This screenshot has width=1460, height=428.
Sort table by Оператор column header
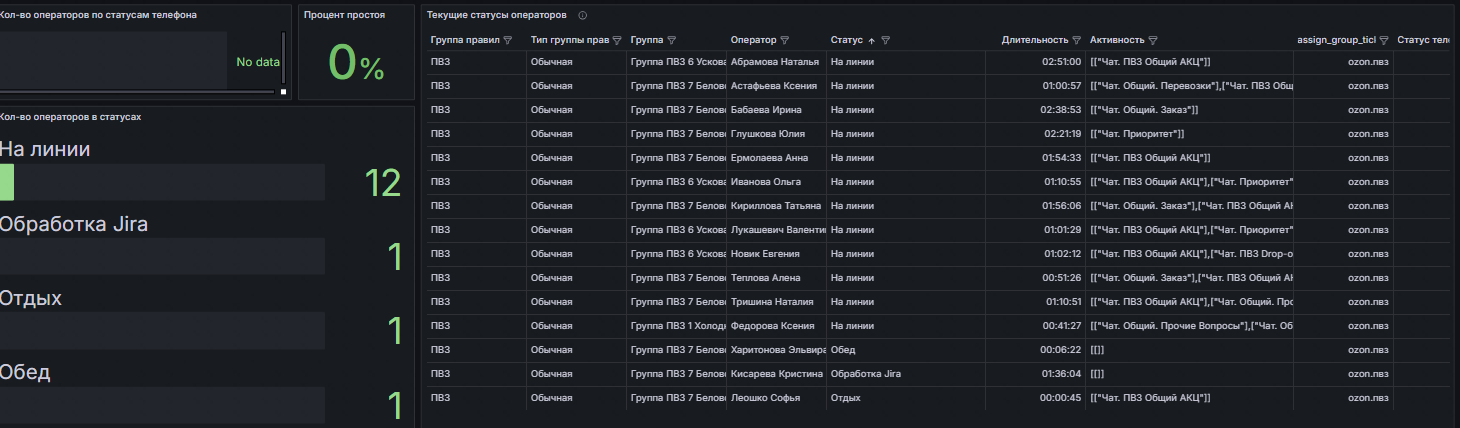(754, 40)
